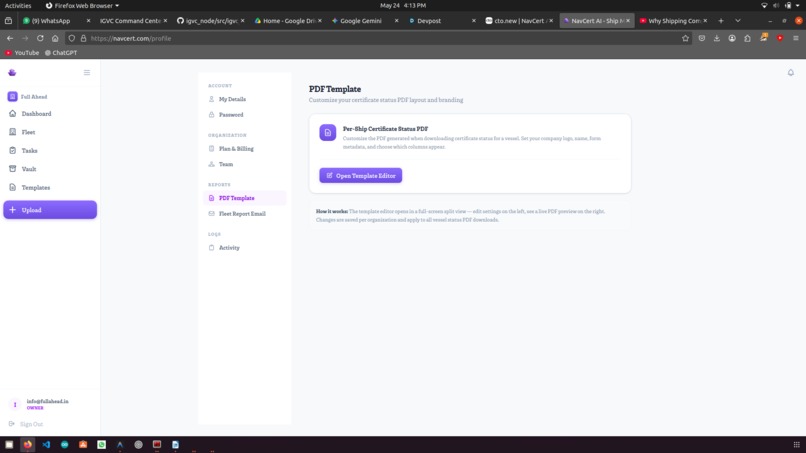806x453 pixels.
Task: Open the YouTube bookmark
Action: pos(22,52)
